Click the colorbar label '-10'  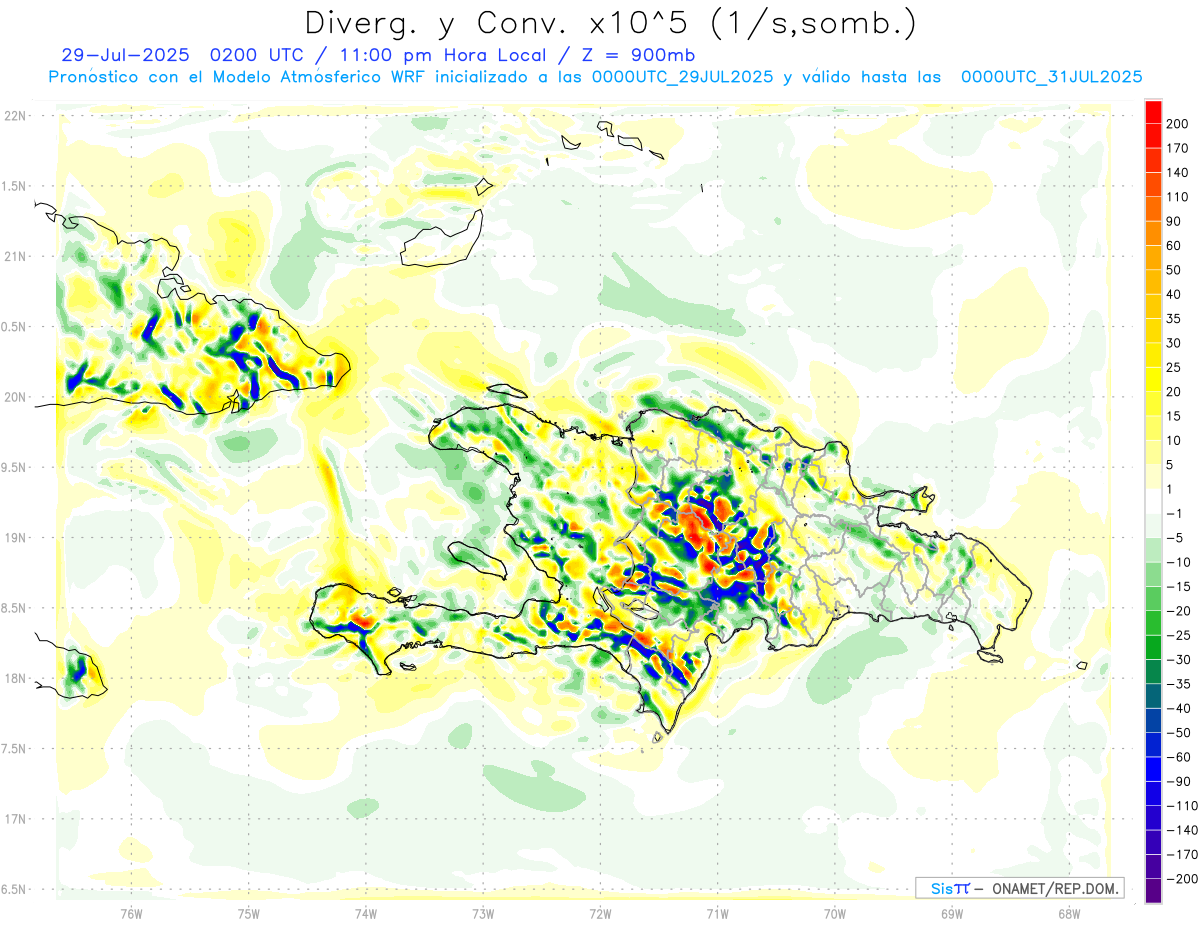[1180, 562]
